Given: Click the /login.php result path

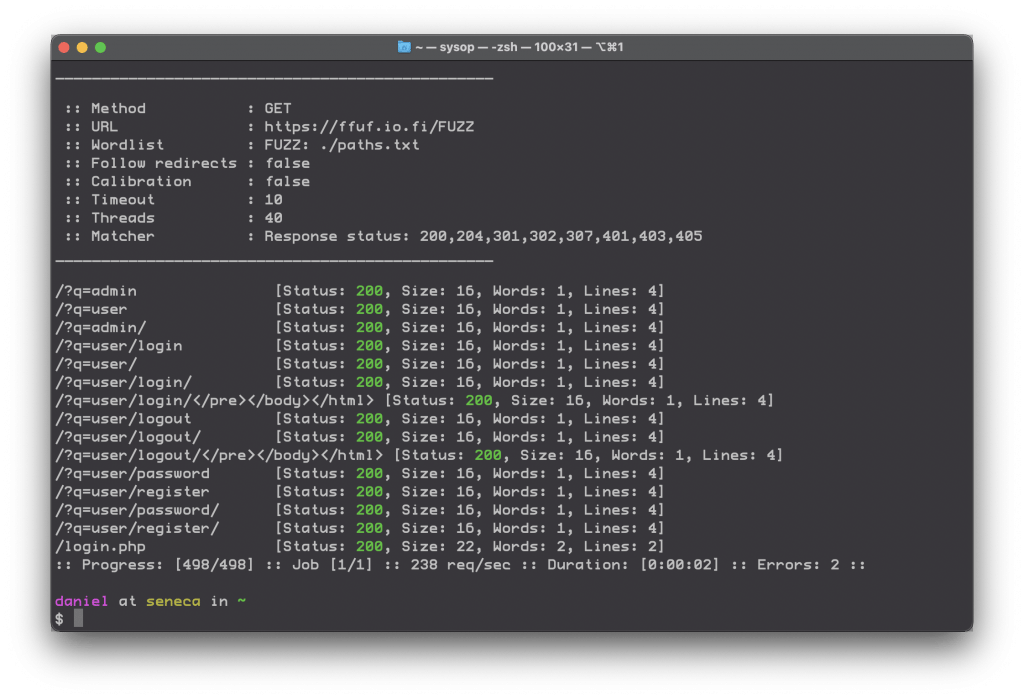Looking at the screenshot, I should [x=101, y=547].
